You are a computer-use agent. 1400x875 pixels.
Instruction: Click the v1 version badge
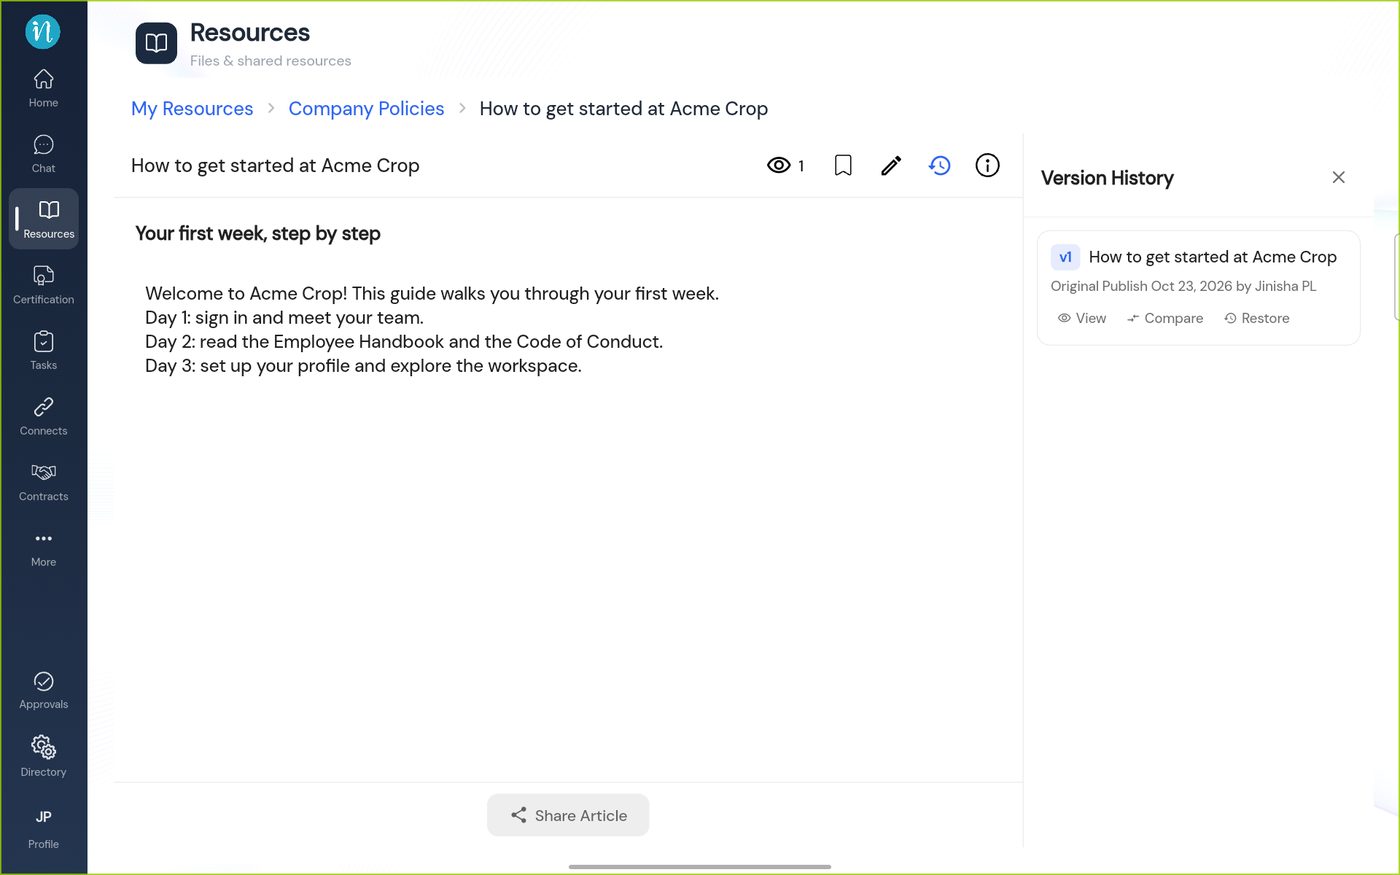point(1065,257)
